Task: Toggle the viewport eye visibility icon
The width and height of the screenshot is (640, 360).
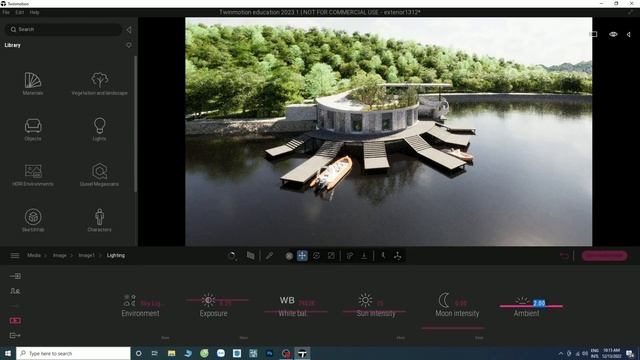Action: (x=613, y=34)
